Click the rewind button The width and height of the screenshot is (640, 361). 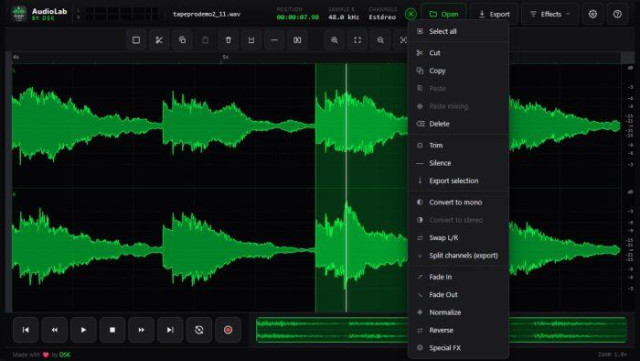pyautogui.click(x=55, y=330)
